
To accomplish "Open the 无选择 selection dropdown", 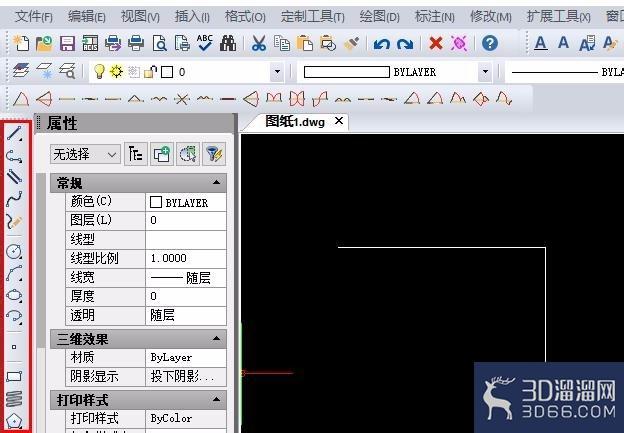I will tap(85, 154).
